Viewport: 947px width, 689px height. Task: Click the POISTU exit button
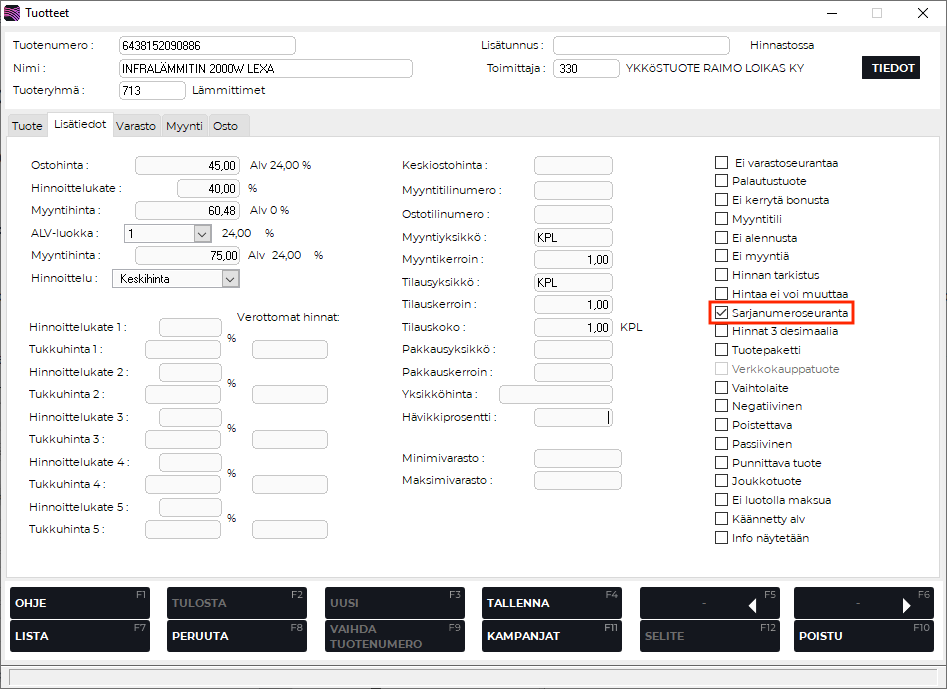863,636
